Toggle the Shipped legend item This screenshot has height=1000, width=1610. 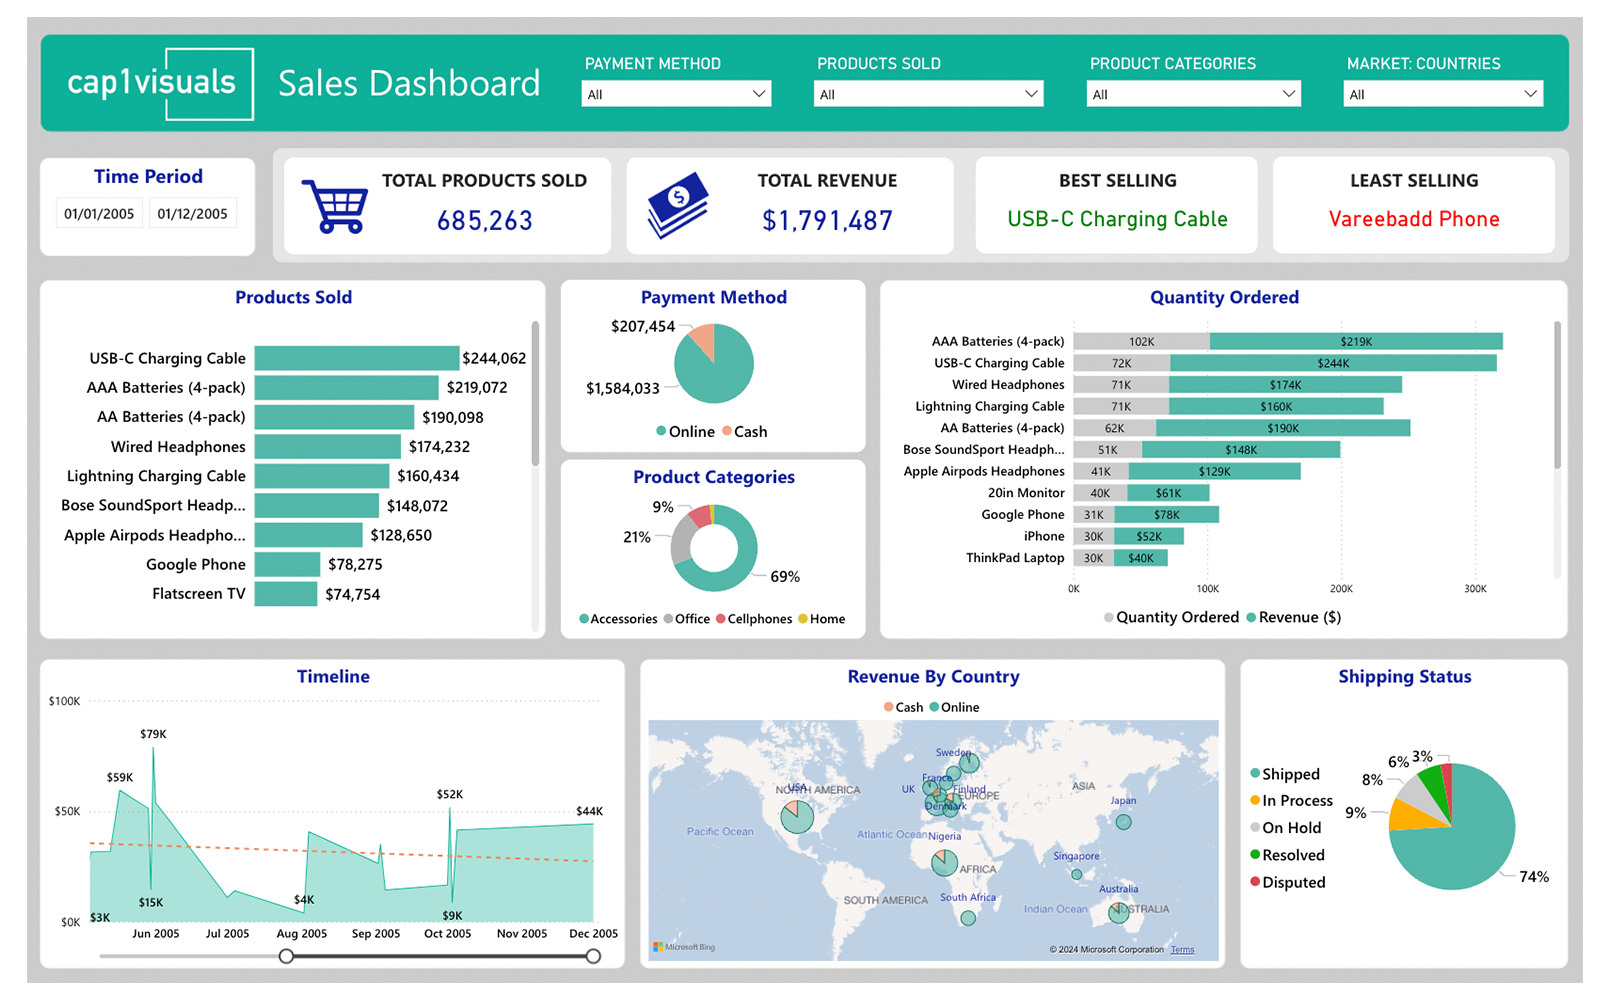(x=1289, y=774)
